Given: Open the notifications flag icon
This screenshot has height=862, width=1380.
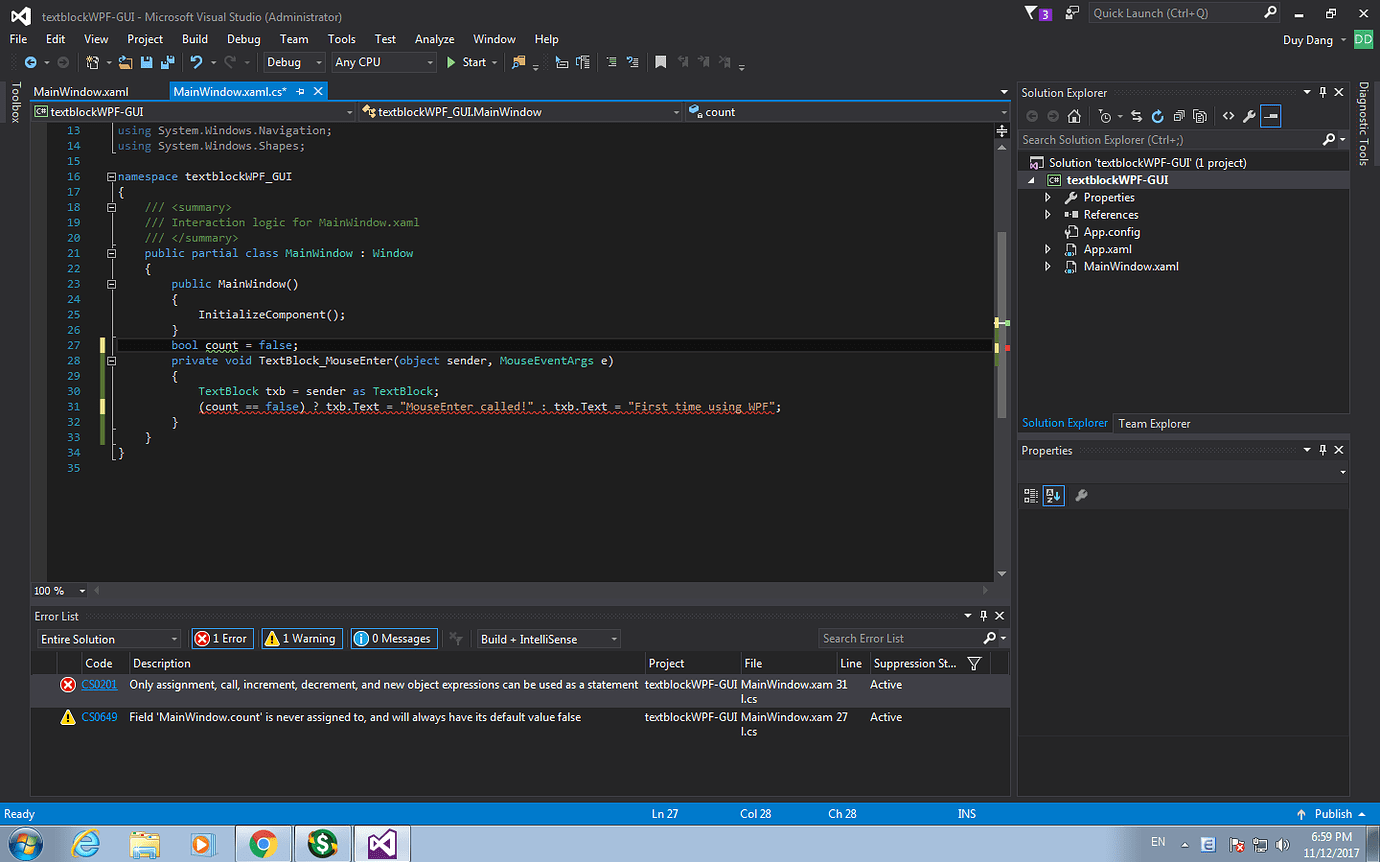Looking at the screenshot, I should click(x=1032, y=13).
